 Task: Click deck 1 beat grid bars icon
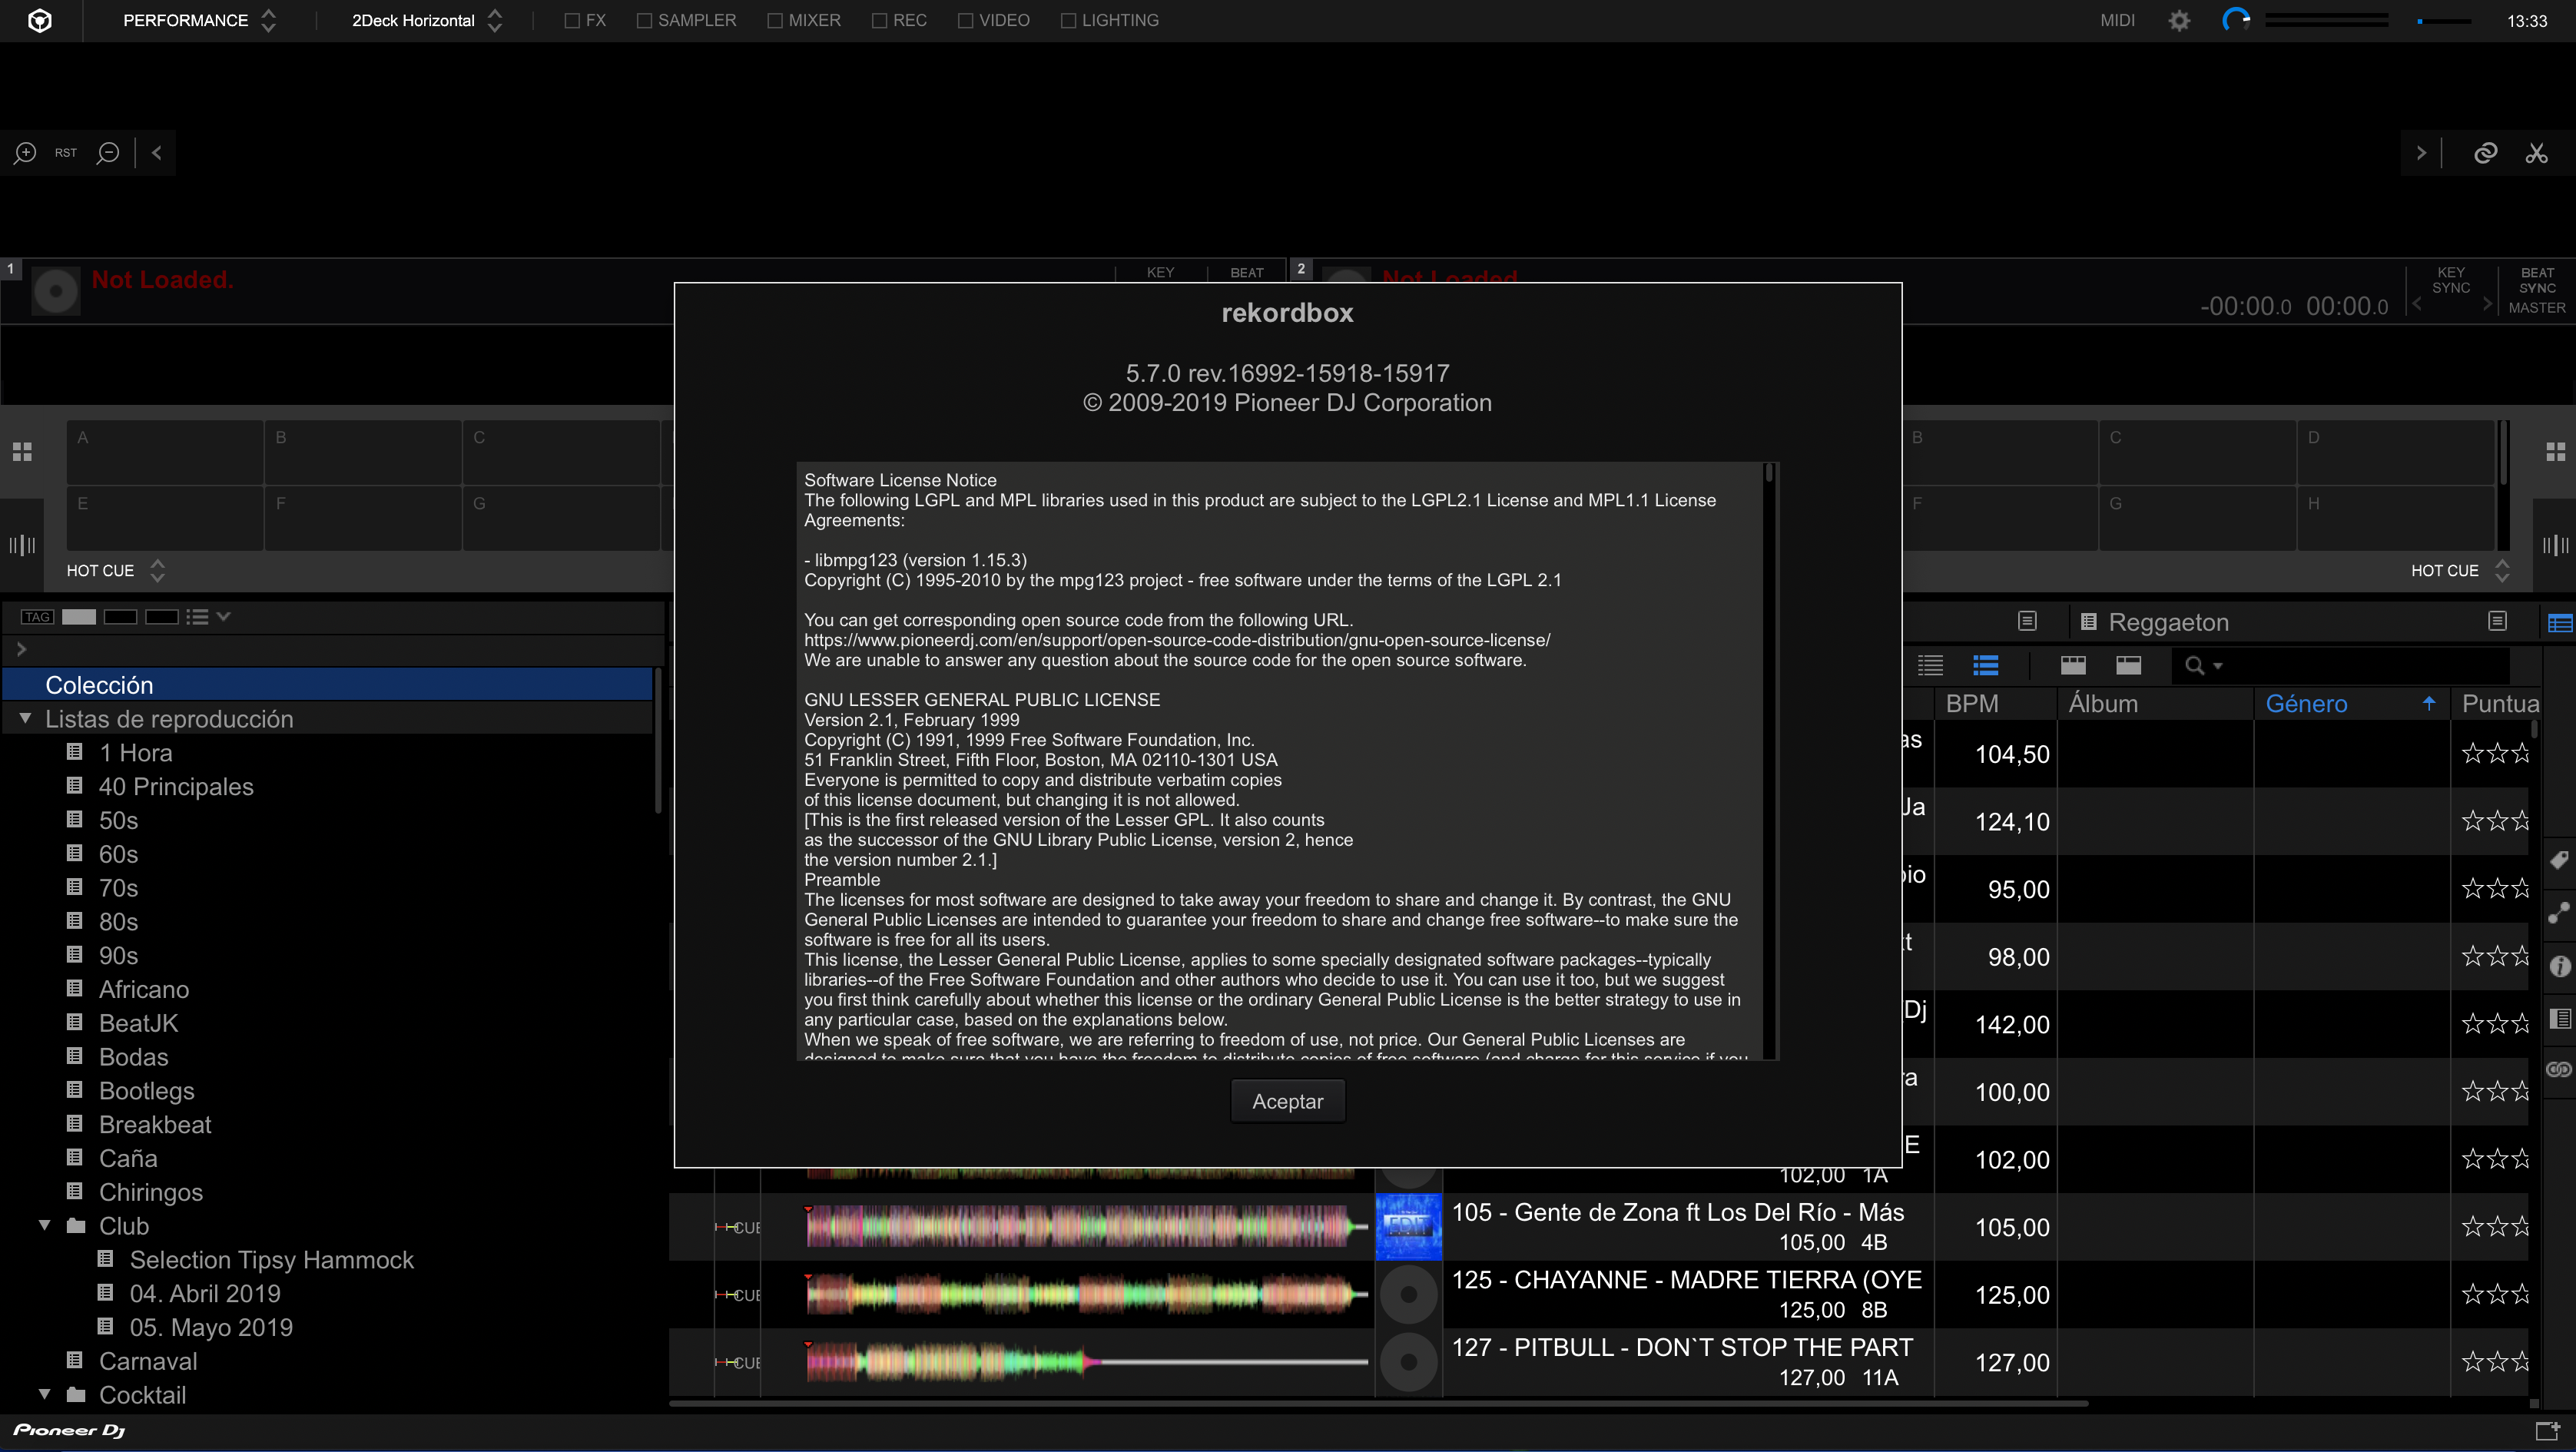(x=22, y=545)
